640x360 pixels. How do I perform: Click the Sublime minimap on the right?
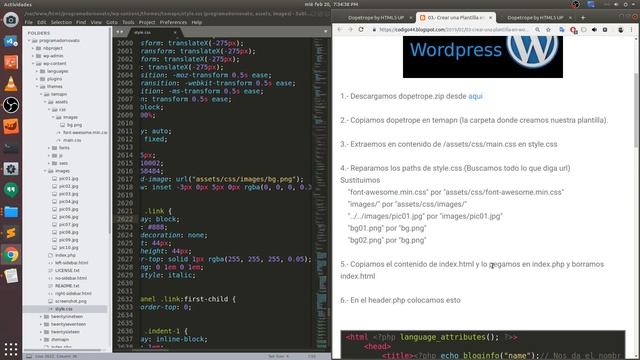tap(321, 195)
